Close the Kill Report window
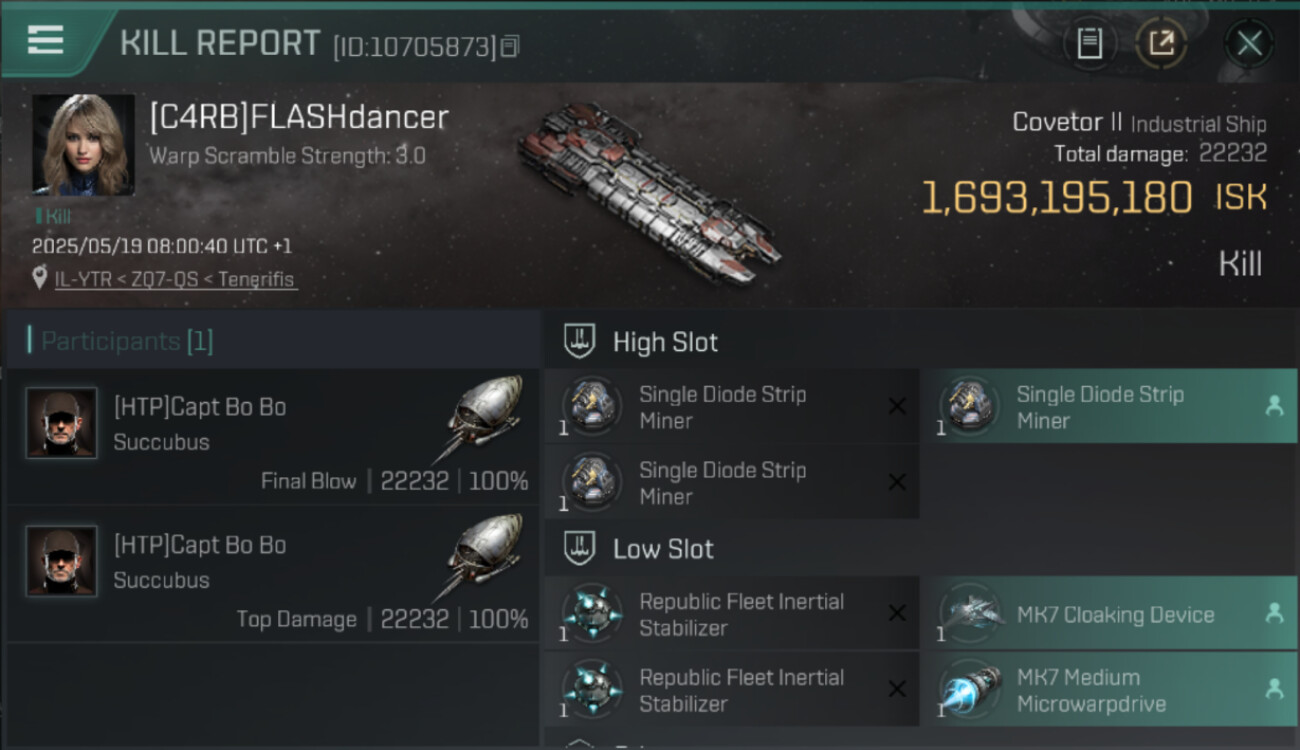1300x750 pixels. pyautogui.click(x=1249, y=43)
